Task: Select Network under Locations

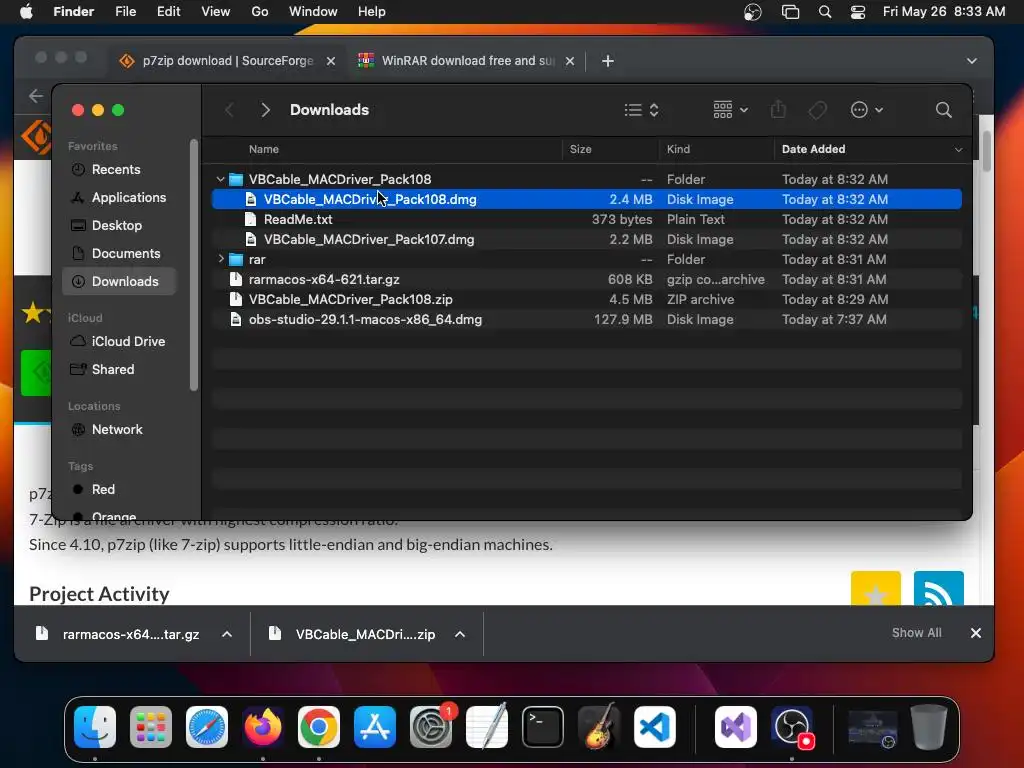Action: click(119, 430)
